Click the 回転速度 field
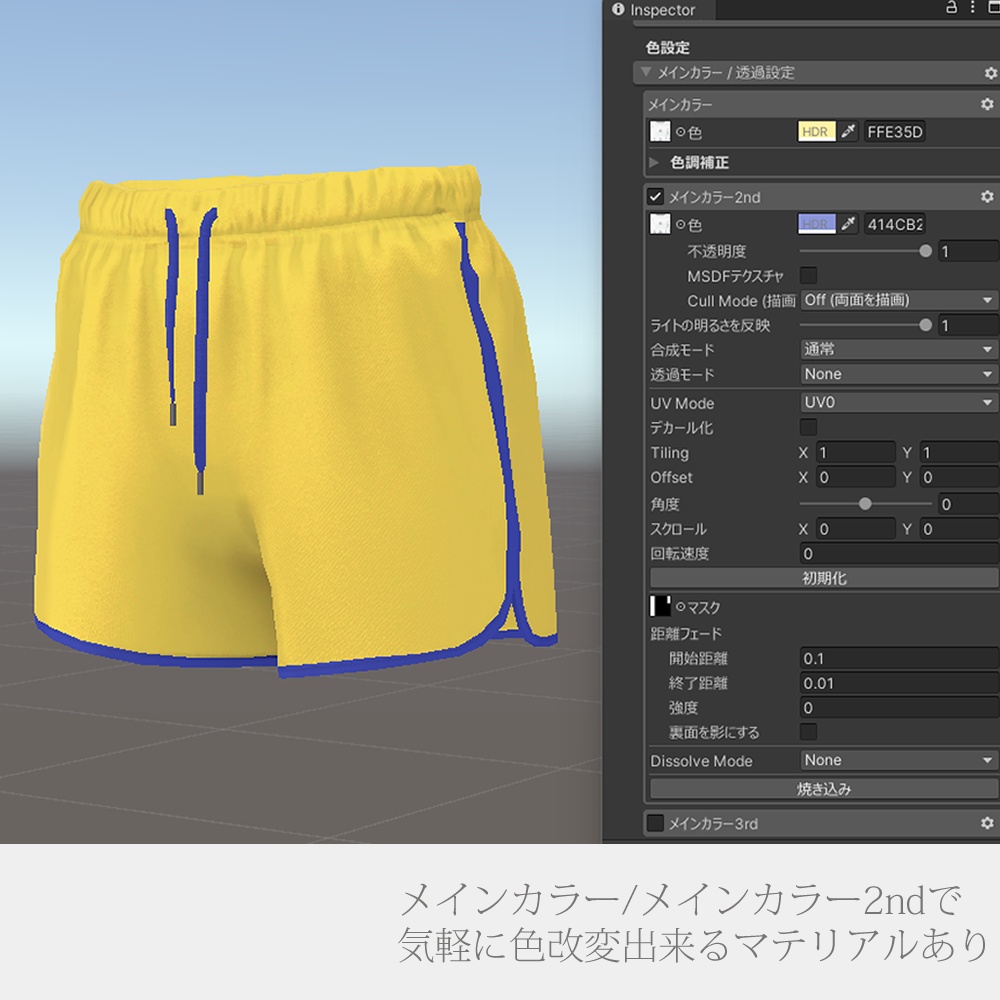Viewport: 1000px width, 1000px height. pos(899,554)
